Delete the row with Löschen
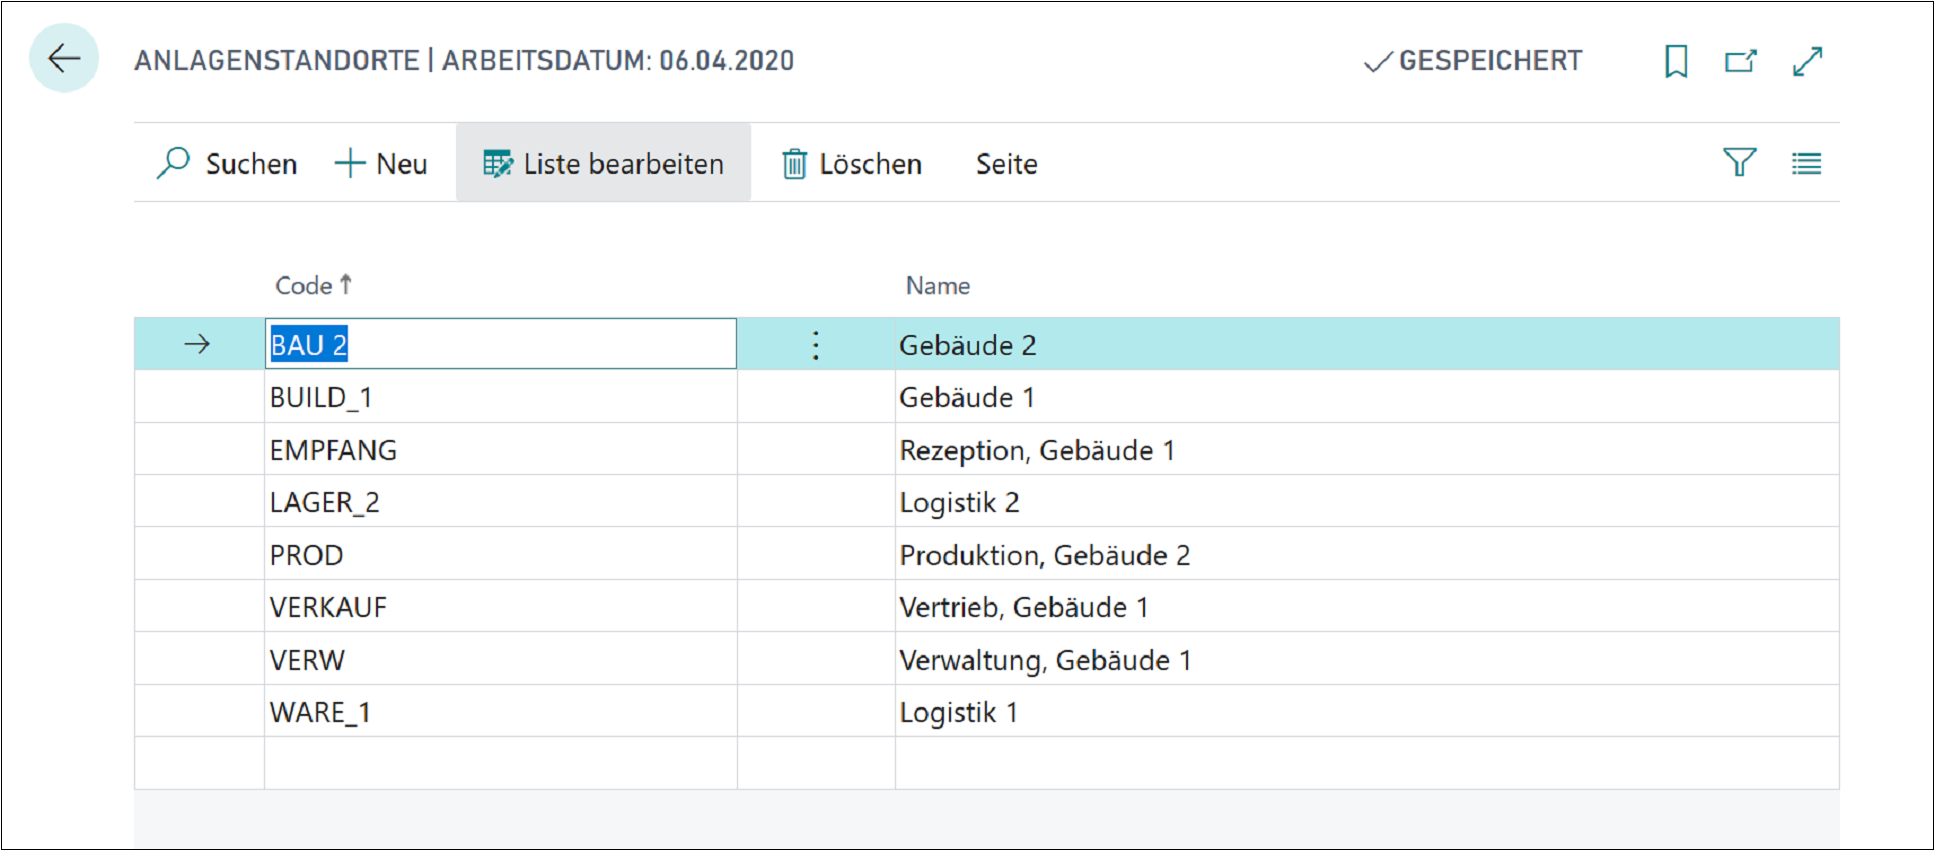The image size is (1934, 850). click(x=851, y=163)
